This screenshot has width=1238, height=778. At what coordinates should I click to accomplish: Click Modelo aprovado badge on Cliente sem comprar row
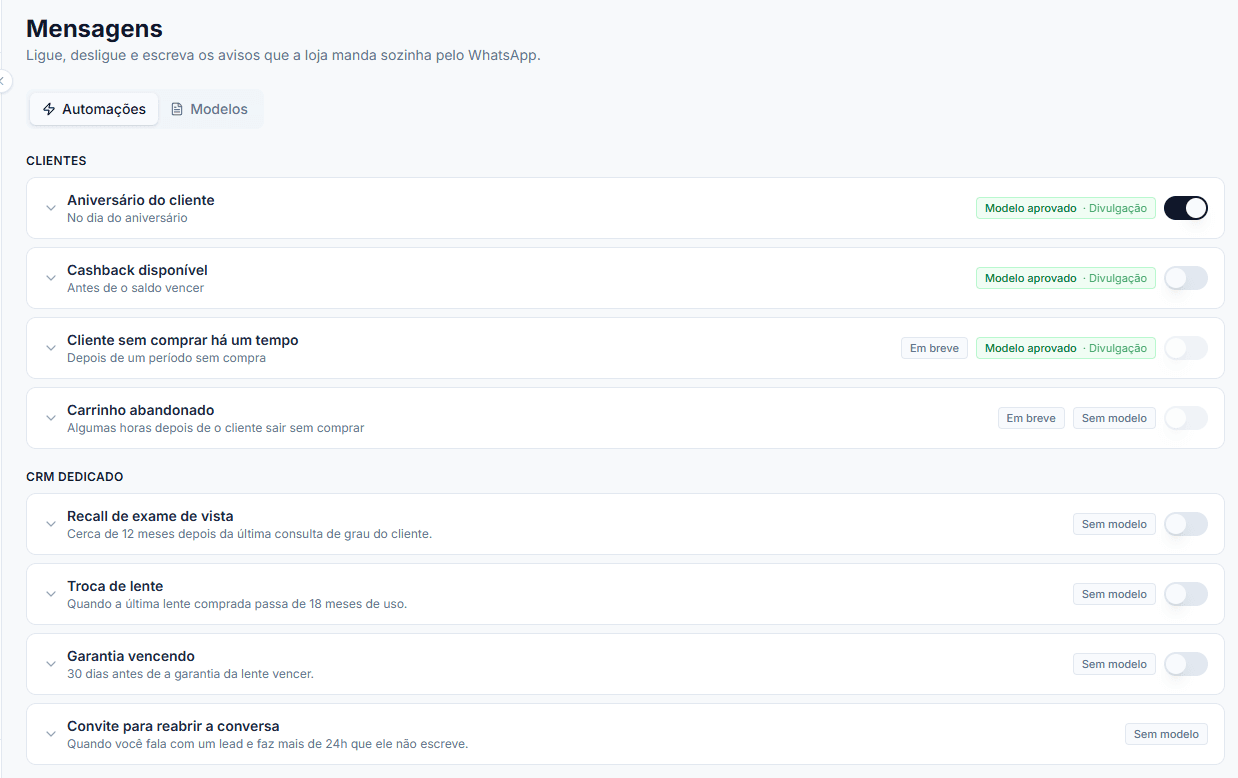(x=1066, y=348)
